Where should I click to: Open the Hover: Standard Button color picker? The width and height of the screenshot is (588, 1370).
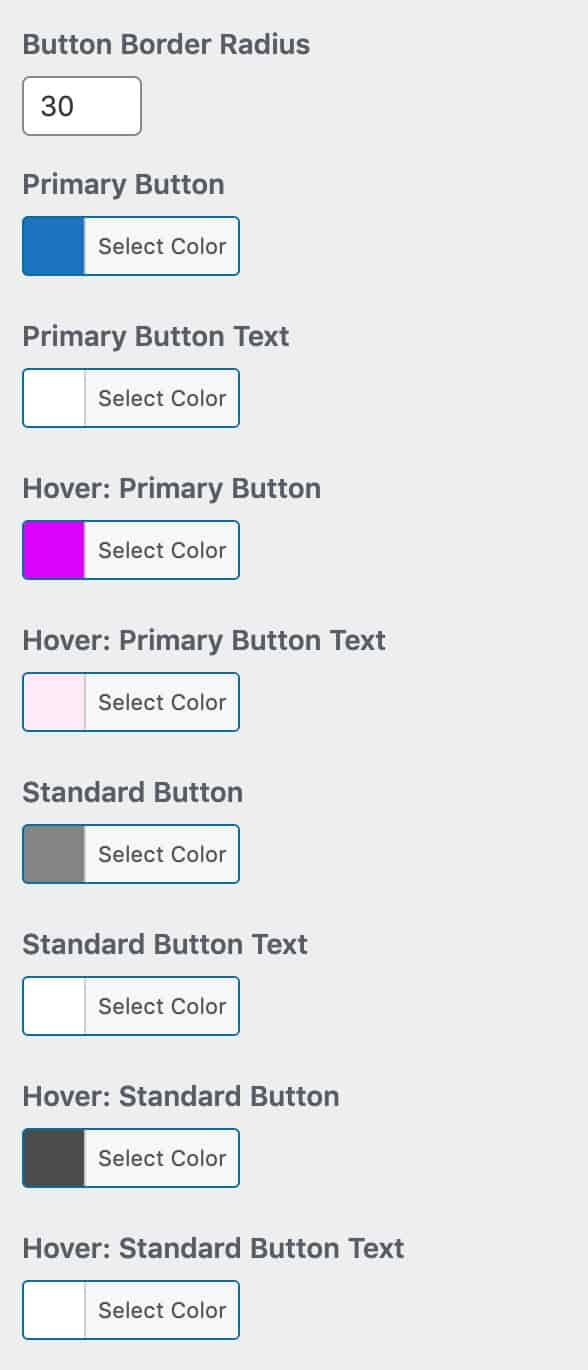pyautogui.click(x=161, y=1157)
